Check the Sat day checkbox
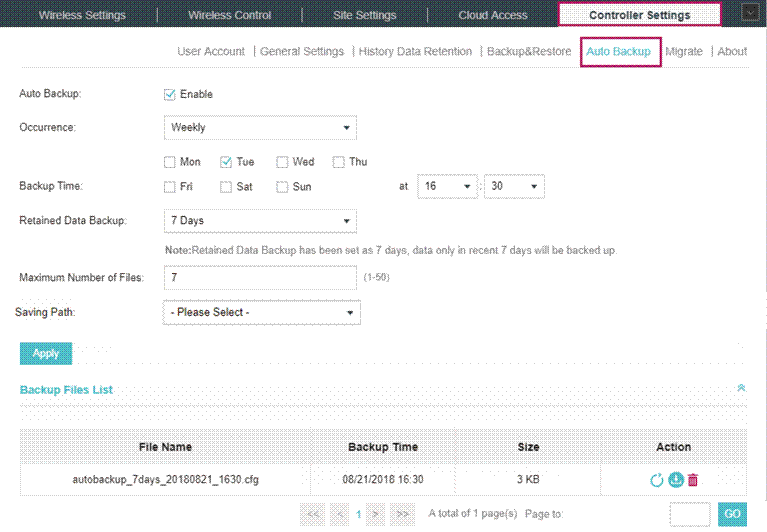 click(x=226, y=187)
